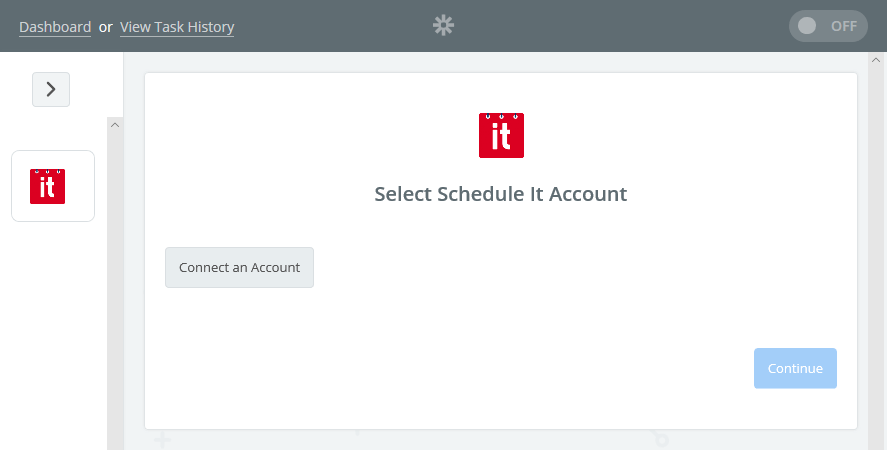Click the sidebar scrollbar up arrow
Viewport: 887px width, 450px height.
click(115, 125)
